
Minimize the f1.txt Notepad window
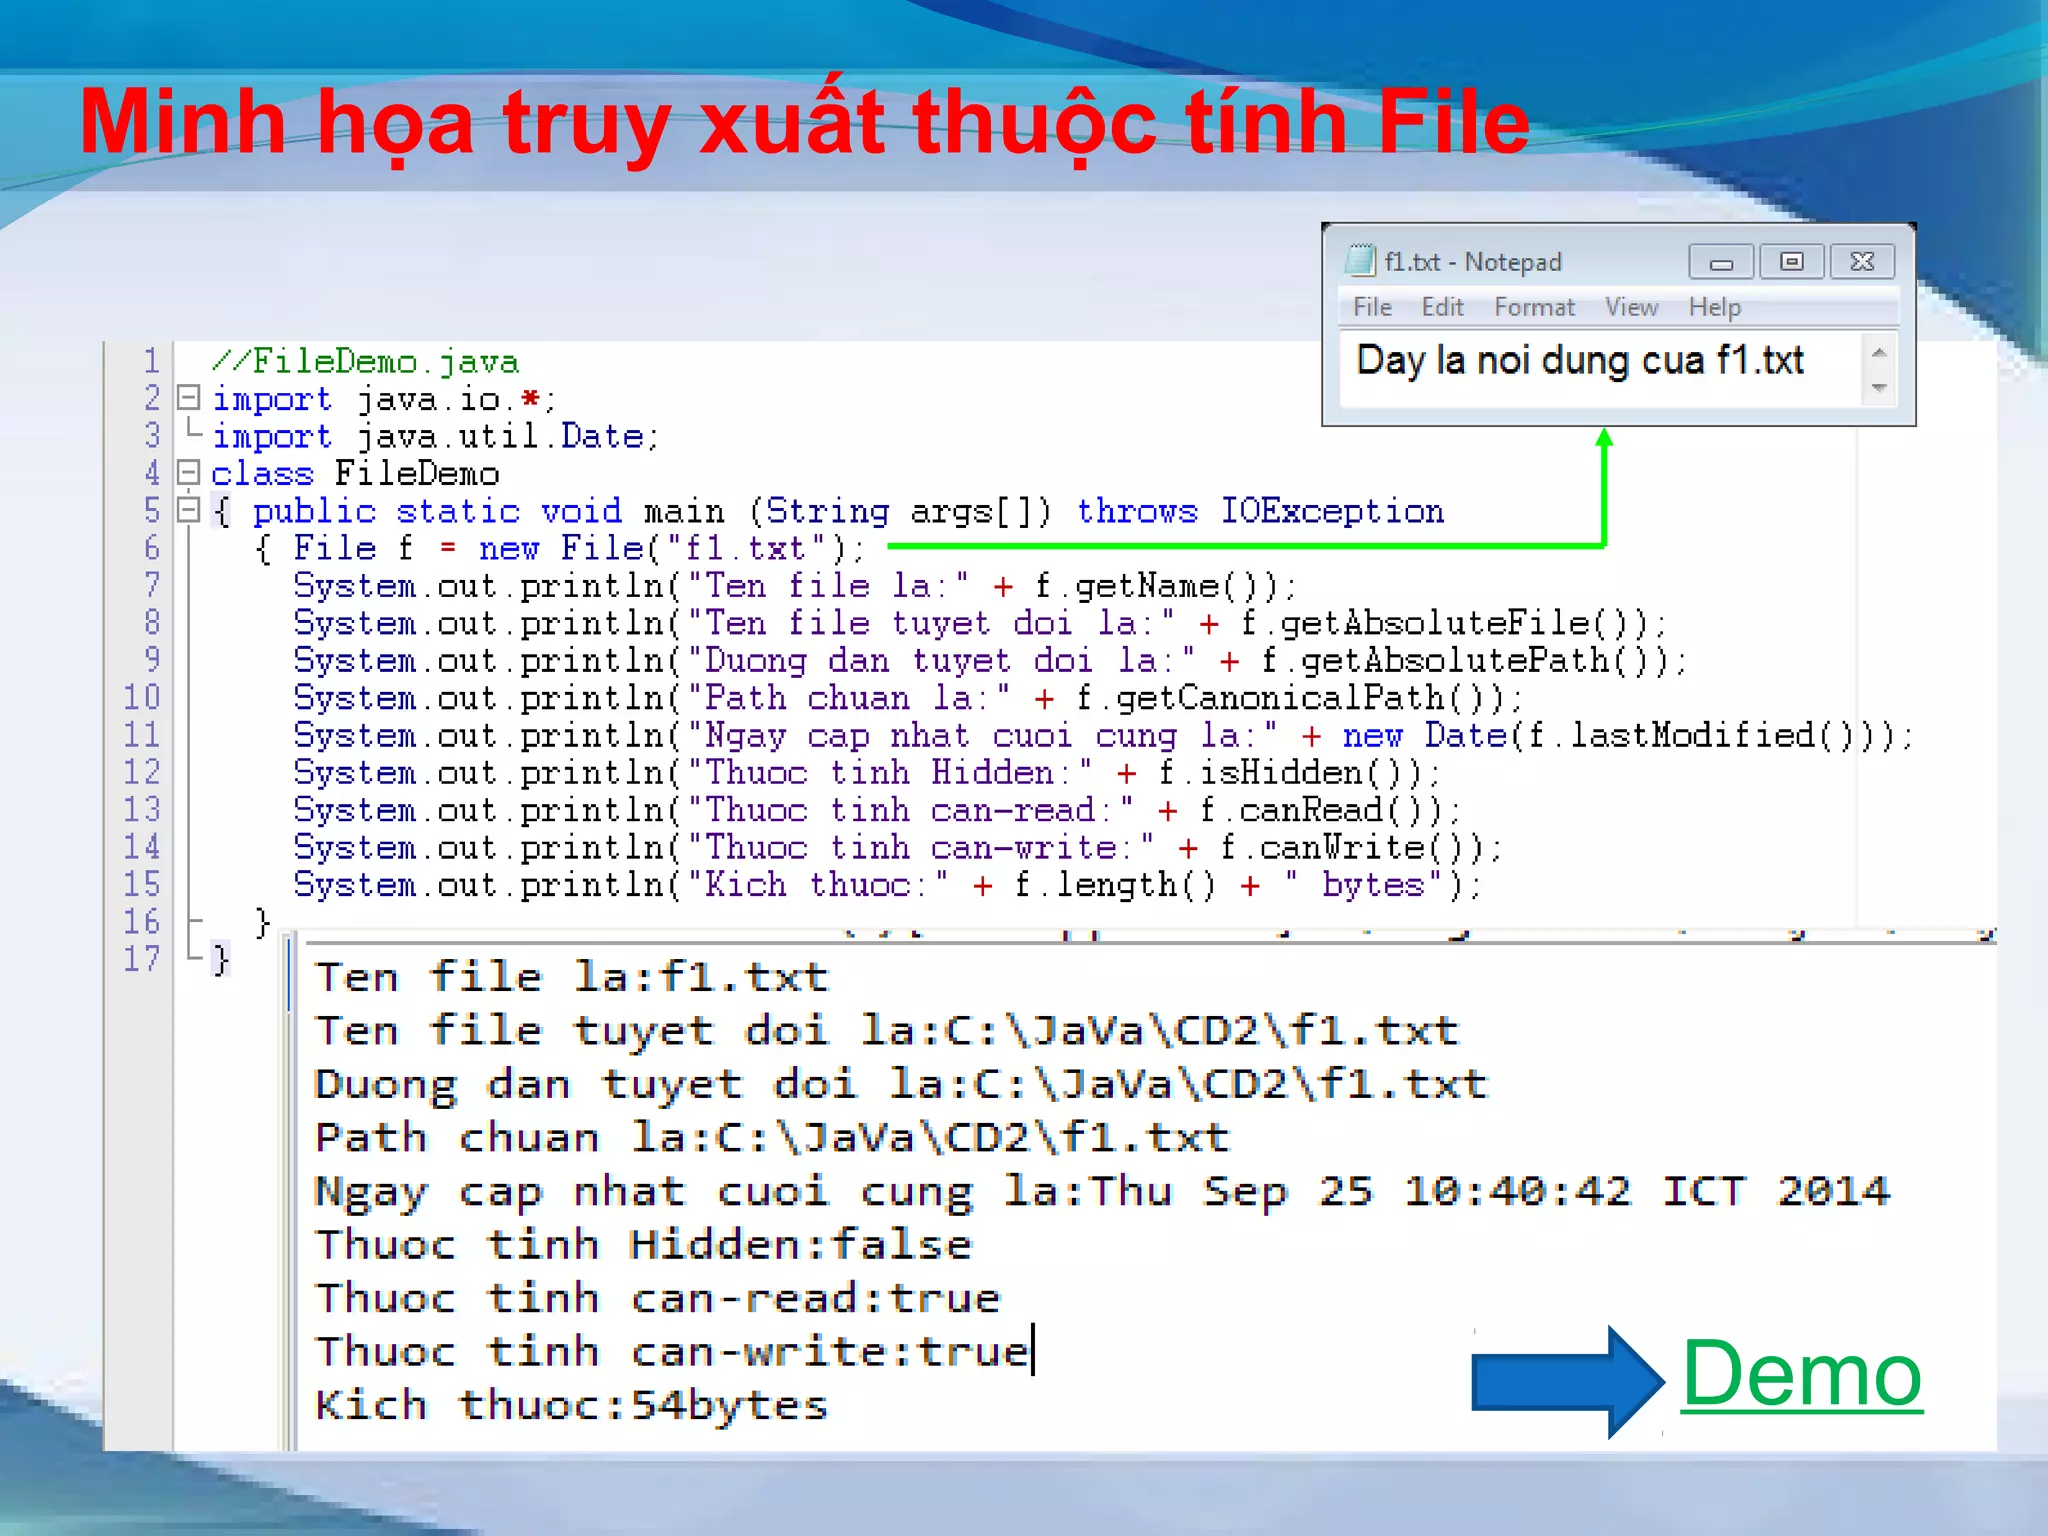coord(1720,262)
